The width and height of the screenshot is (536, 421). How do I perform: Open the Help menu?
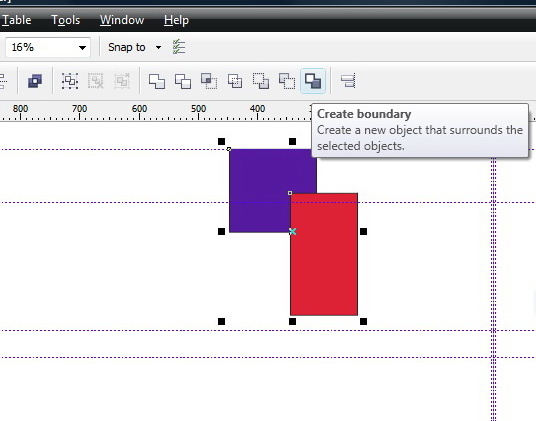pos(176,20)
